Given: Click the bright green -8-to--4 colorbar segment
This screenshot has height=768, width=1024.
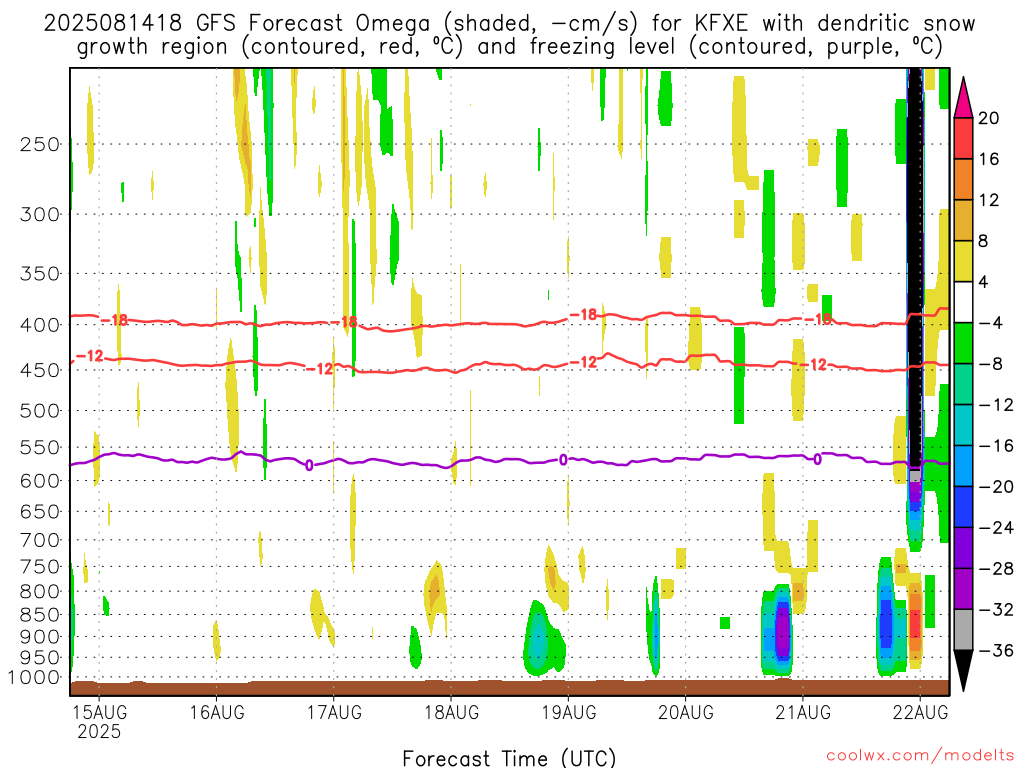Looking at the screenshot, I should 963,344.
